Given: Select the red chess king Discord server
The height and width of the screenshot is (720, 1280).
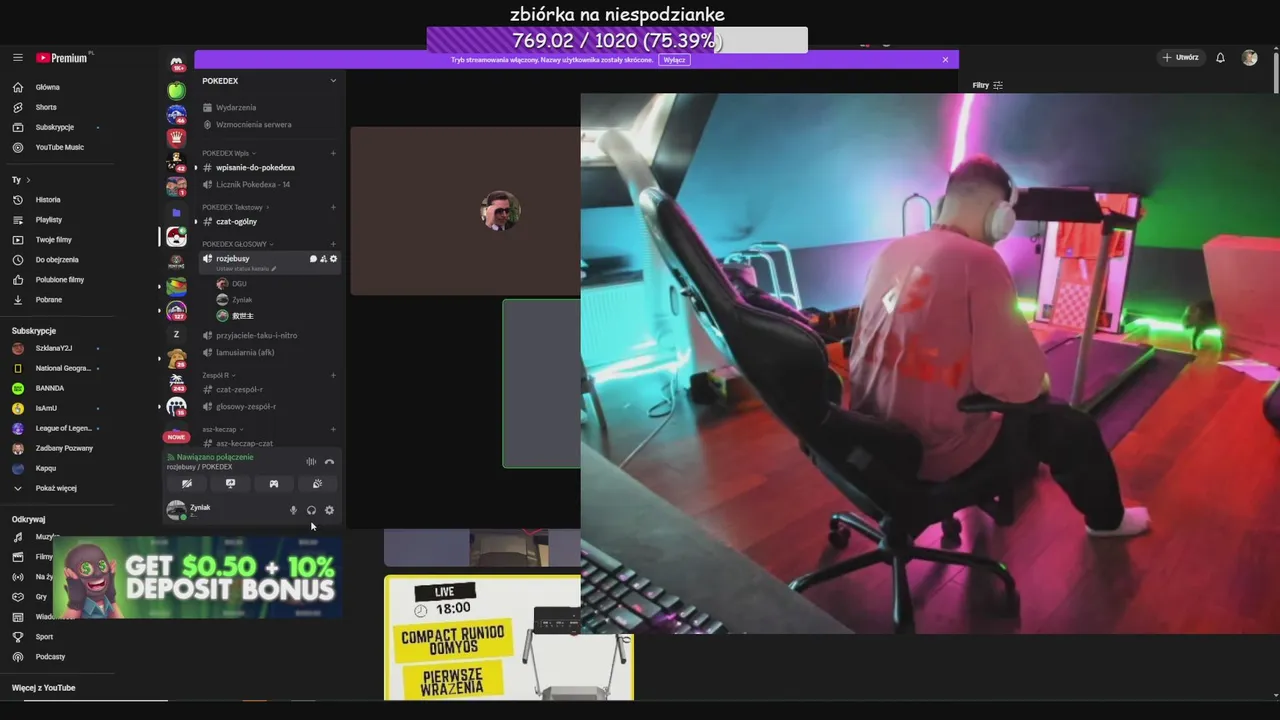Looking at the screenshot, I should (x=176, y=137).
